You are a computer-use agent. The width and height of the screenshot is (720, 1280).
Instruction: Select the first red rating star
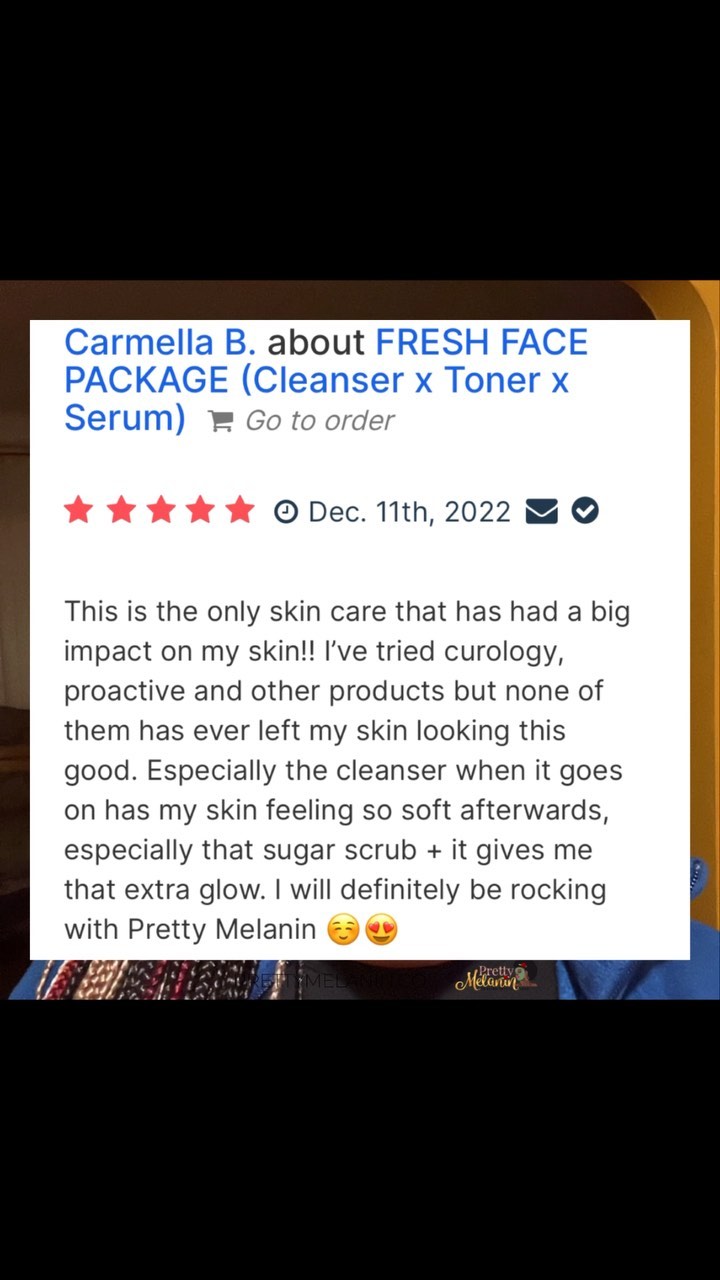(78, 511)
